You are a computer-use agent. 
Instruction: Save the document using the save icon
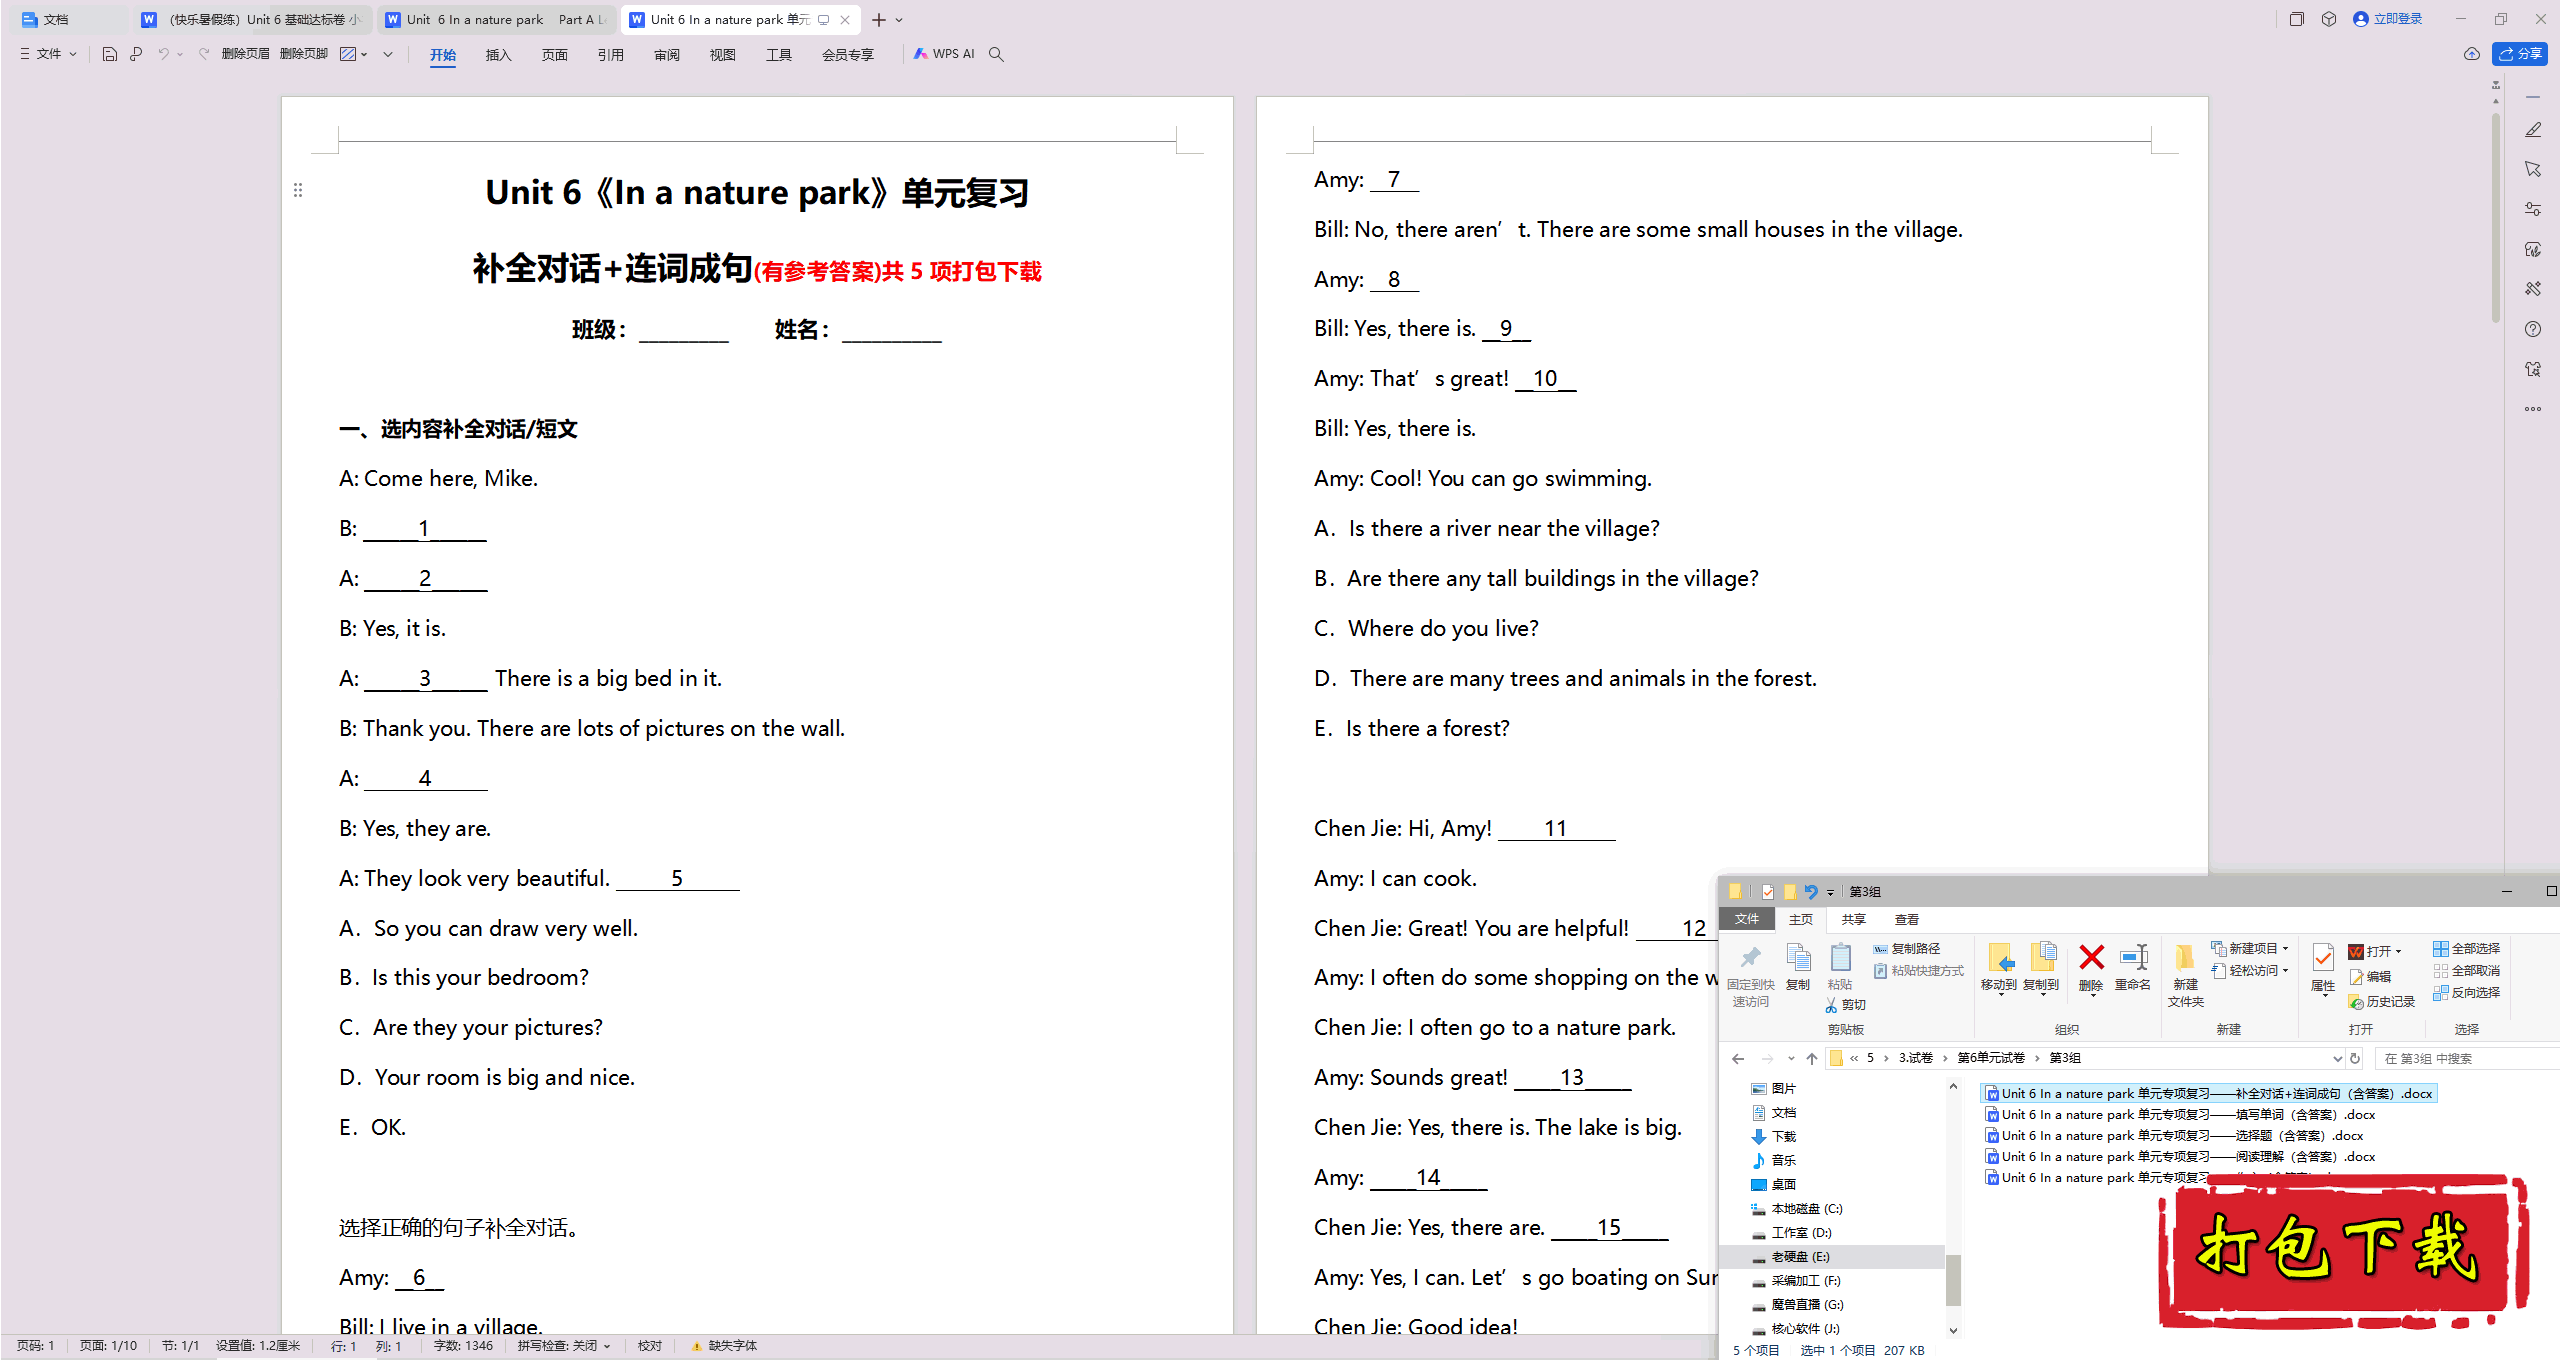(x=110, y=54)
